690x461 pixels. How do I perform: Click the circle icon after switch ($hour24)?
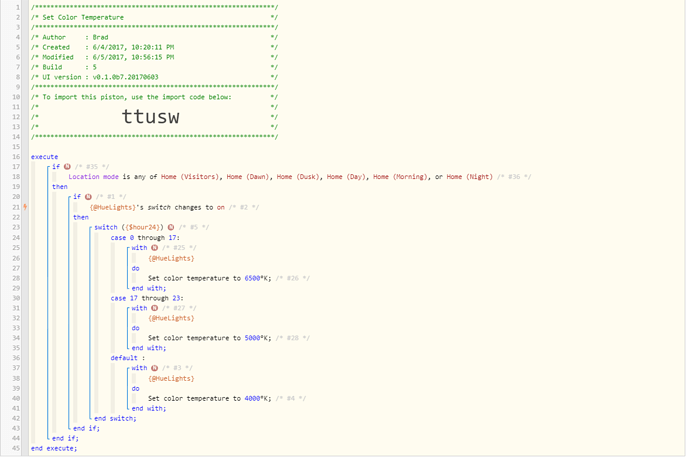[171, 227]
